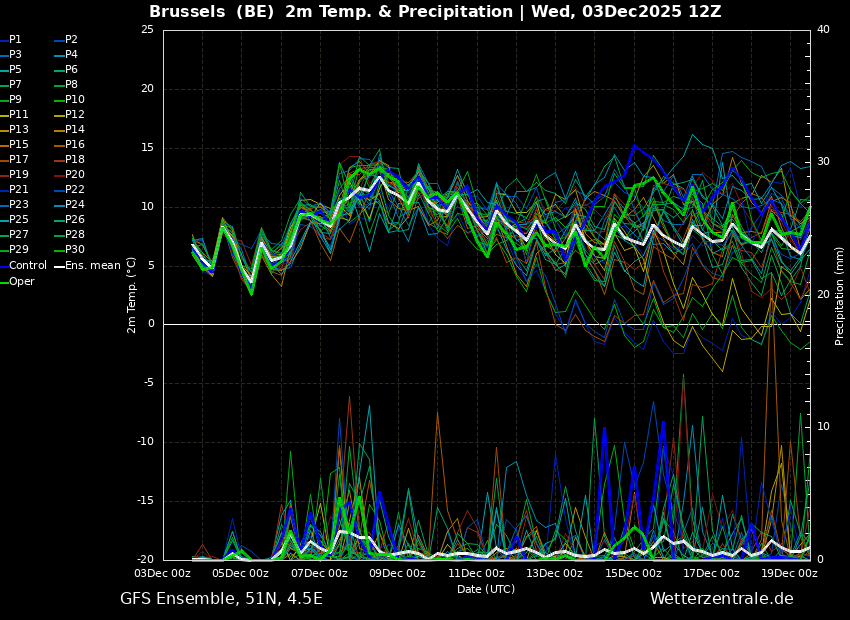
Task: Pick the P22 legend item
Action: (70, 190)
